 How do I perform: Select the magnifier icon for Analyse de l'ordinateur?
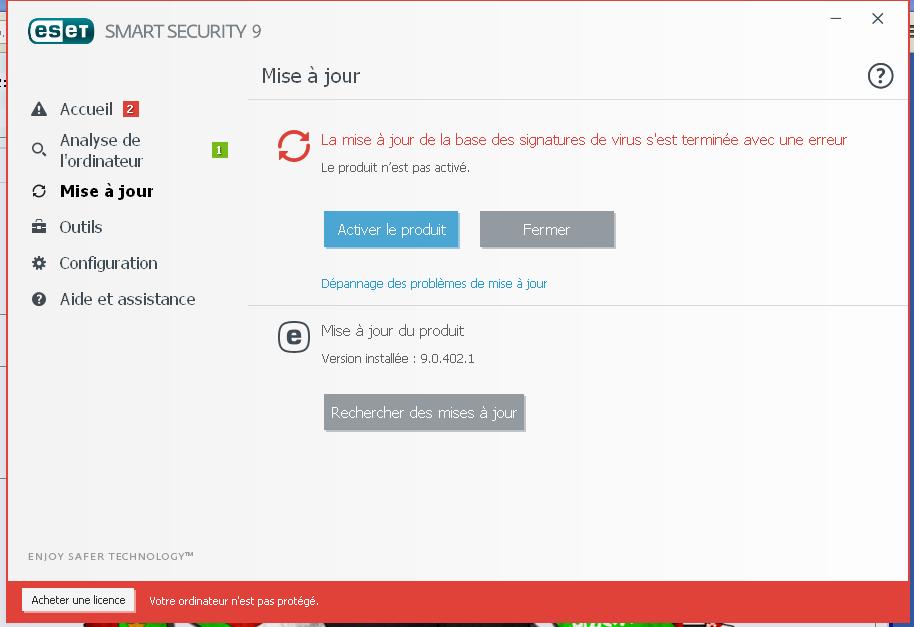[39, 150]
